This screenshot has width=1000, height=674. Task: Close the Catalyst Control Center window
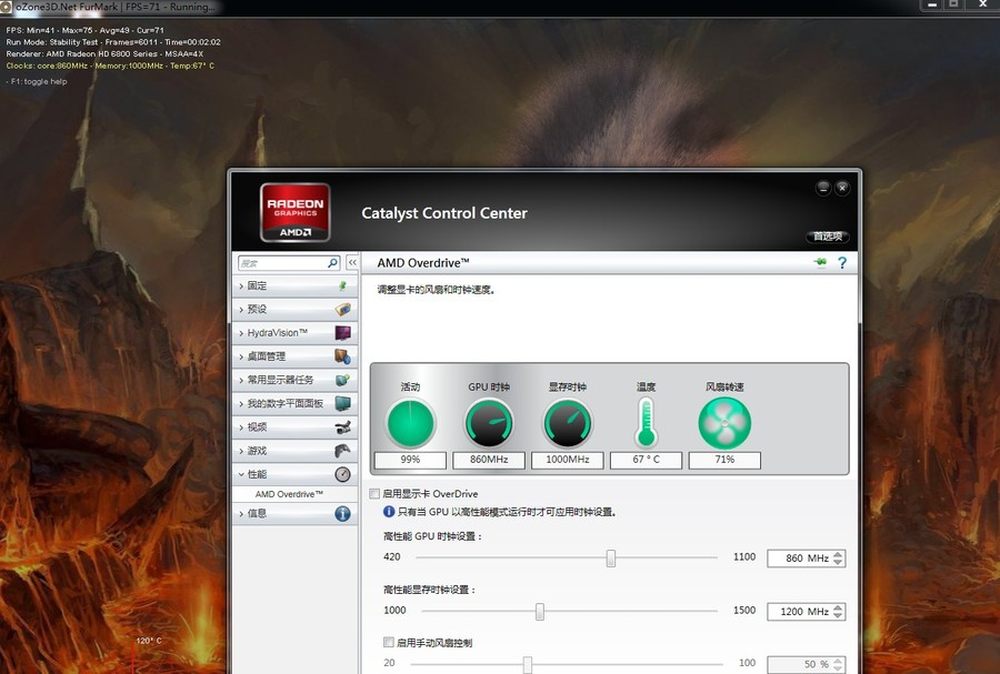[x=842, y=187]
